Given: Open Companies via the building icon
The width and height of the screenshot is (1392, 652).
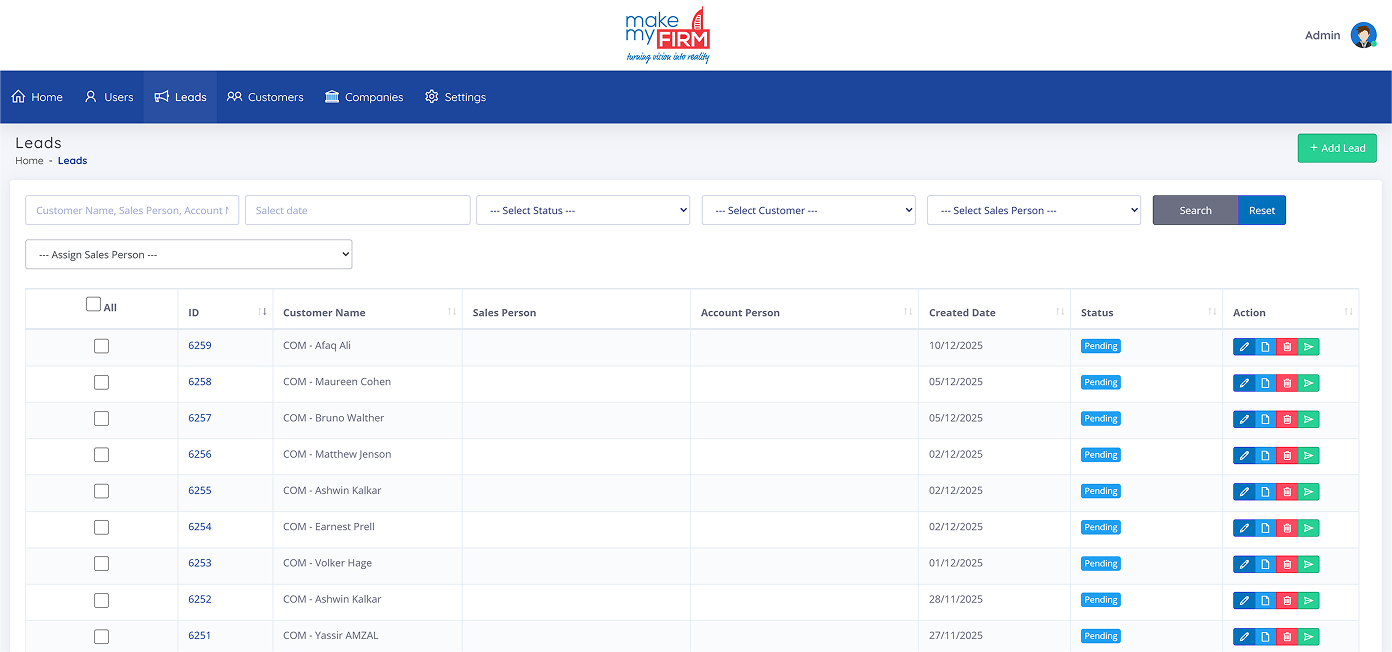Looking at the screenshot, I should [330, 96].
